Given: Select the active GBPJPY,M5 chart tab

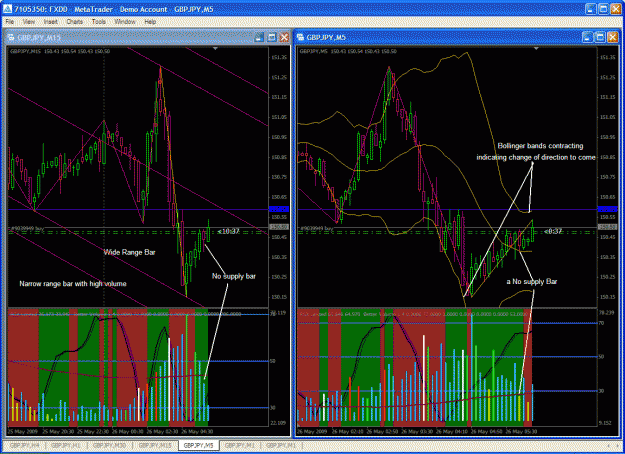Looking at the screenshot, I should pos(199,445).
